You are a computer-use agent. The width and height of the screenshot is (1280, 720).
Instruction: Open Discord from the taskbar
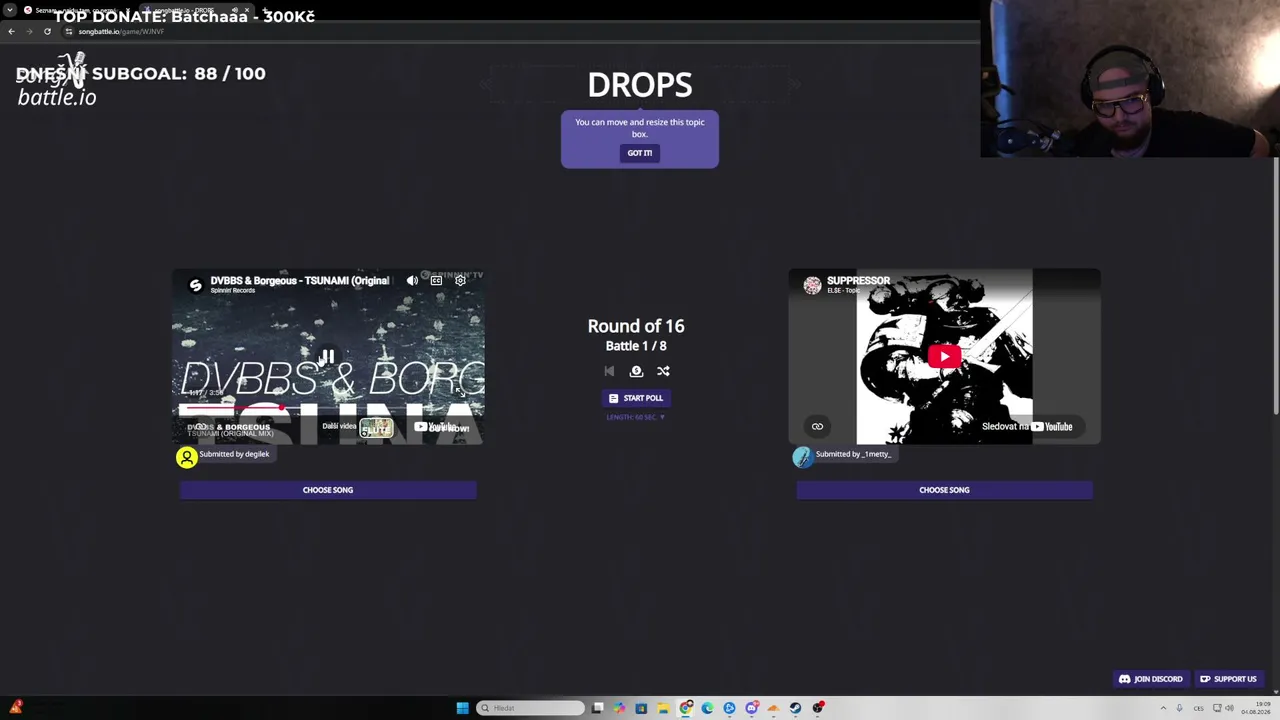point(751,708)
